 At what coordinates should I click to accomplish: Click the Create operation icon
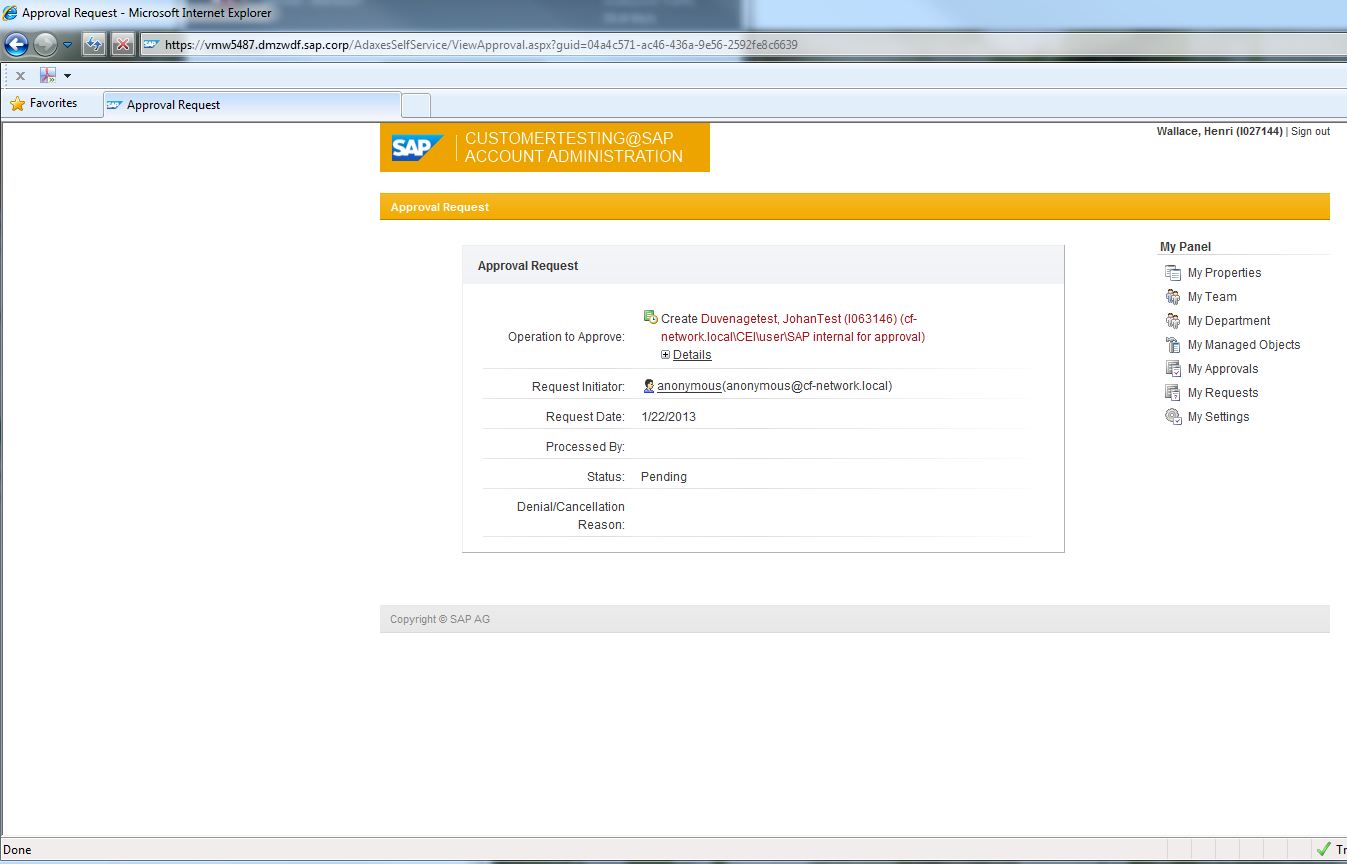pyautogui.click(x=650, y=317)
